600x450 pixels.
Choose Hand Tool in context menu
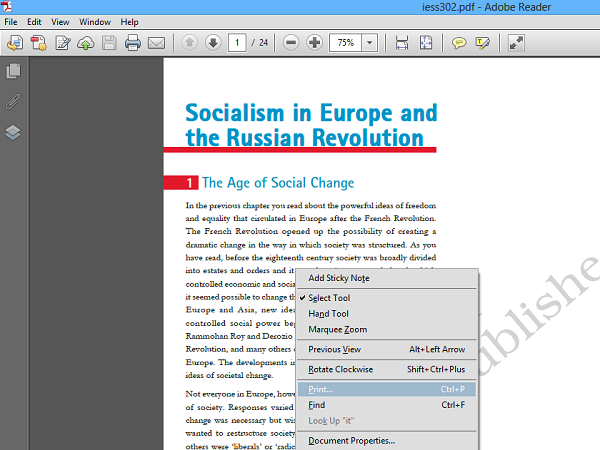(328, 314)
